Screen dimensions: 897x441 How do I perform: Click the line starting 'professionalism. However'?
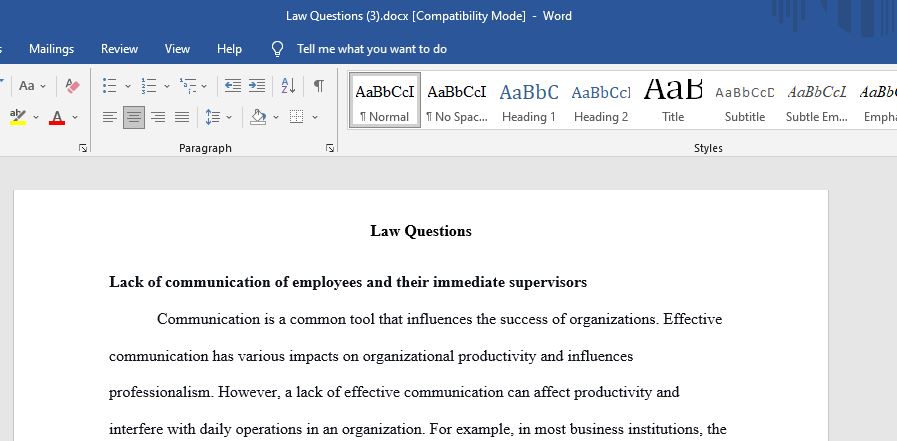(x=394, y=392)
